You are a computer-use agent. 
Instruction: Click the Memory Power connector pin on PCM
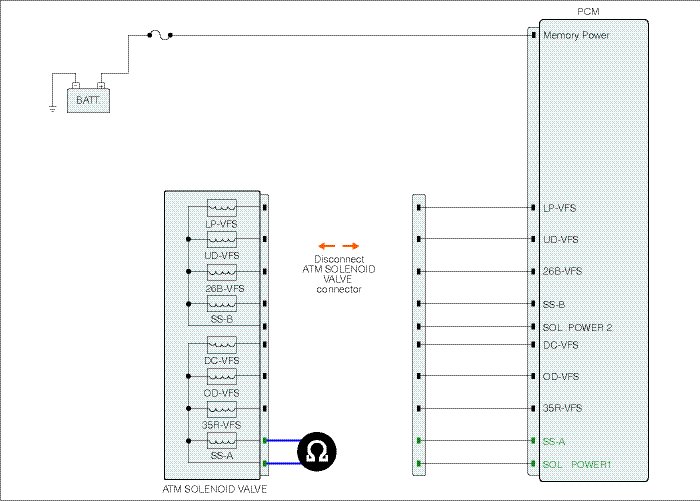click(533, 35)
